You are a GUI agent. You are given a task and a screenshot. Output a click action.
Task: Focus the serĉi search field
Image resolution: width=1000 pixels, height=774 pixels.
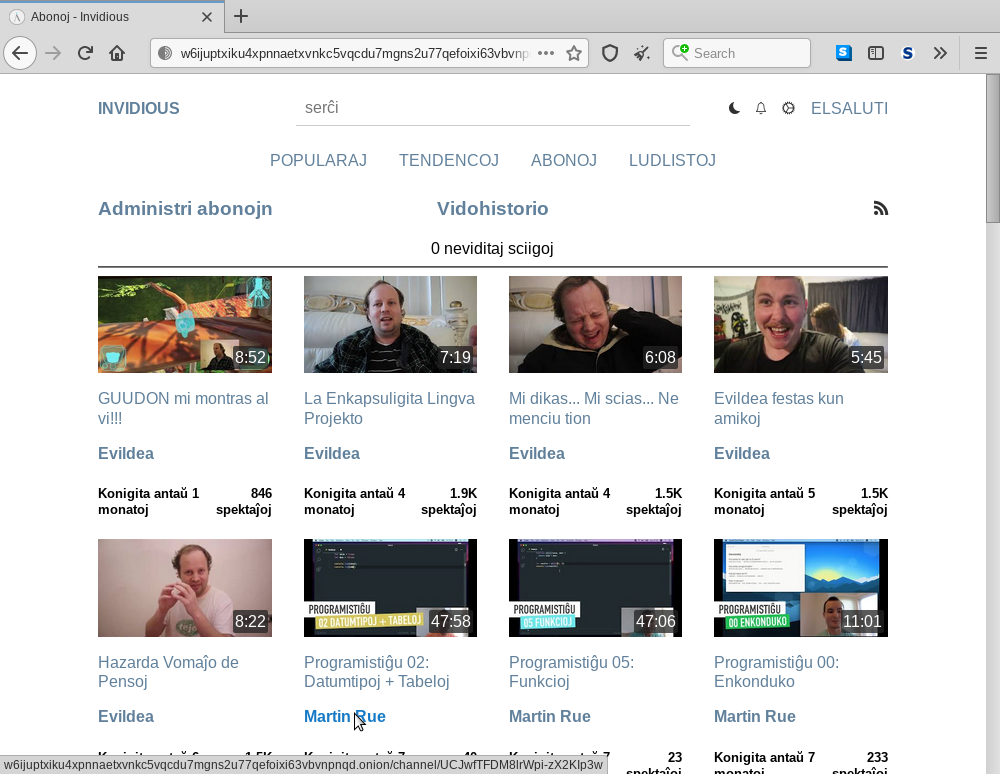coord(492,108)
